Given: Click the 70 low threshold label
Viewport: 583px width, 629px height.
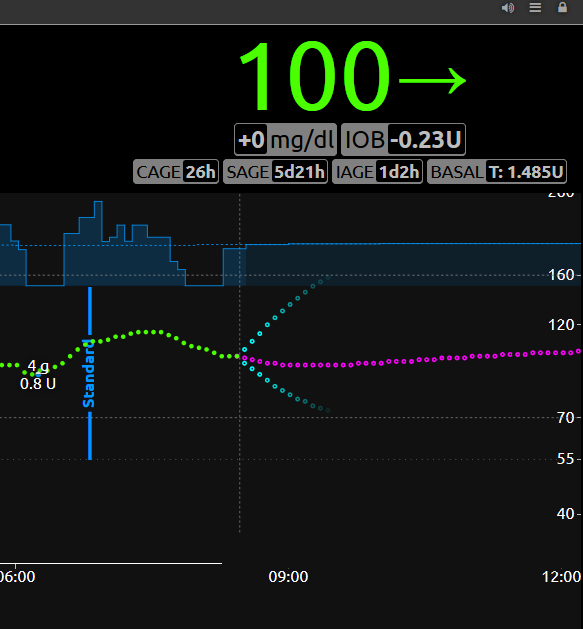Looking at the screenshot, I should coord(566,418).
